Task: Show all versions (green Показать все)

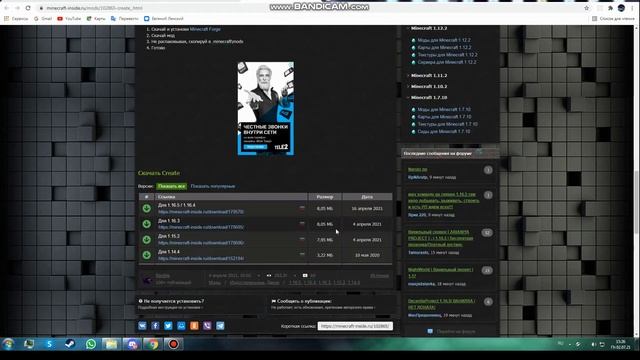Action: tap(171, 186)
